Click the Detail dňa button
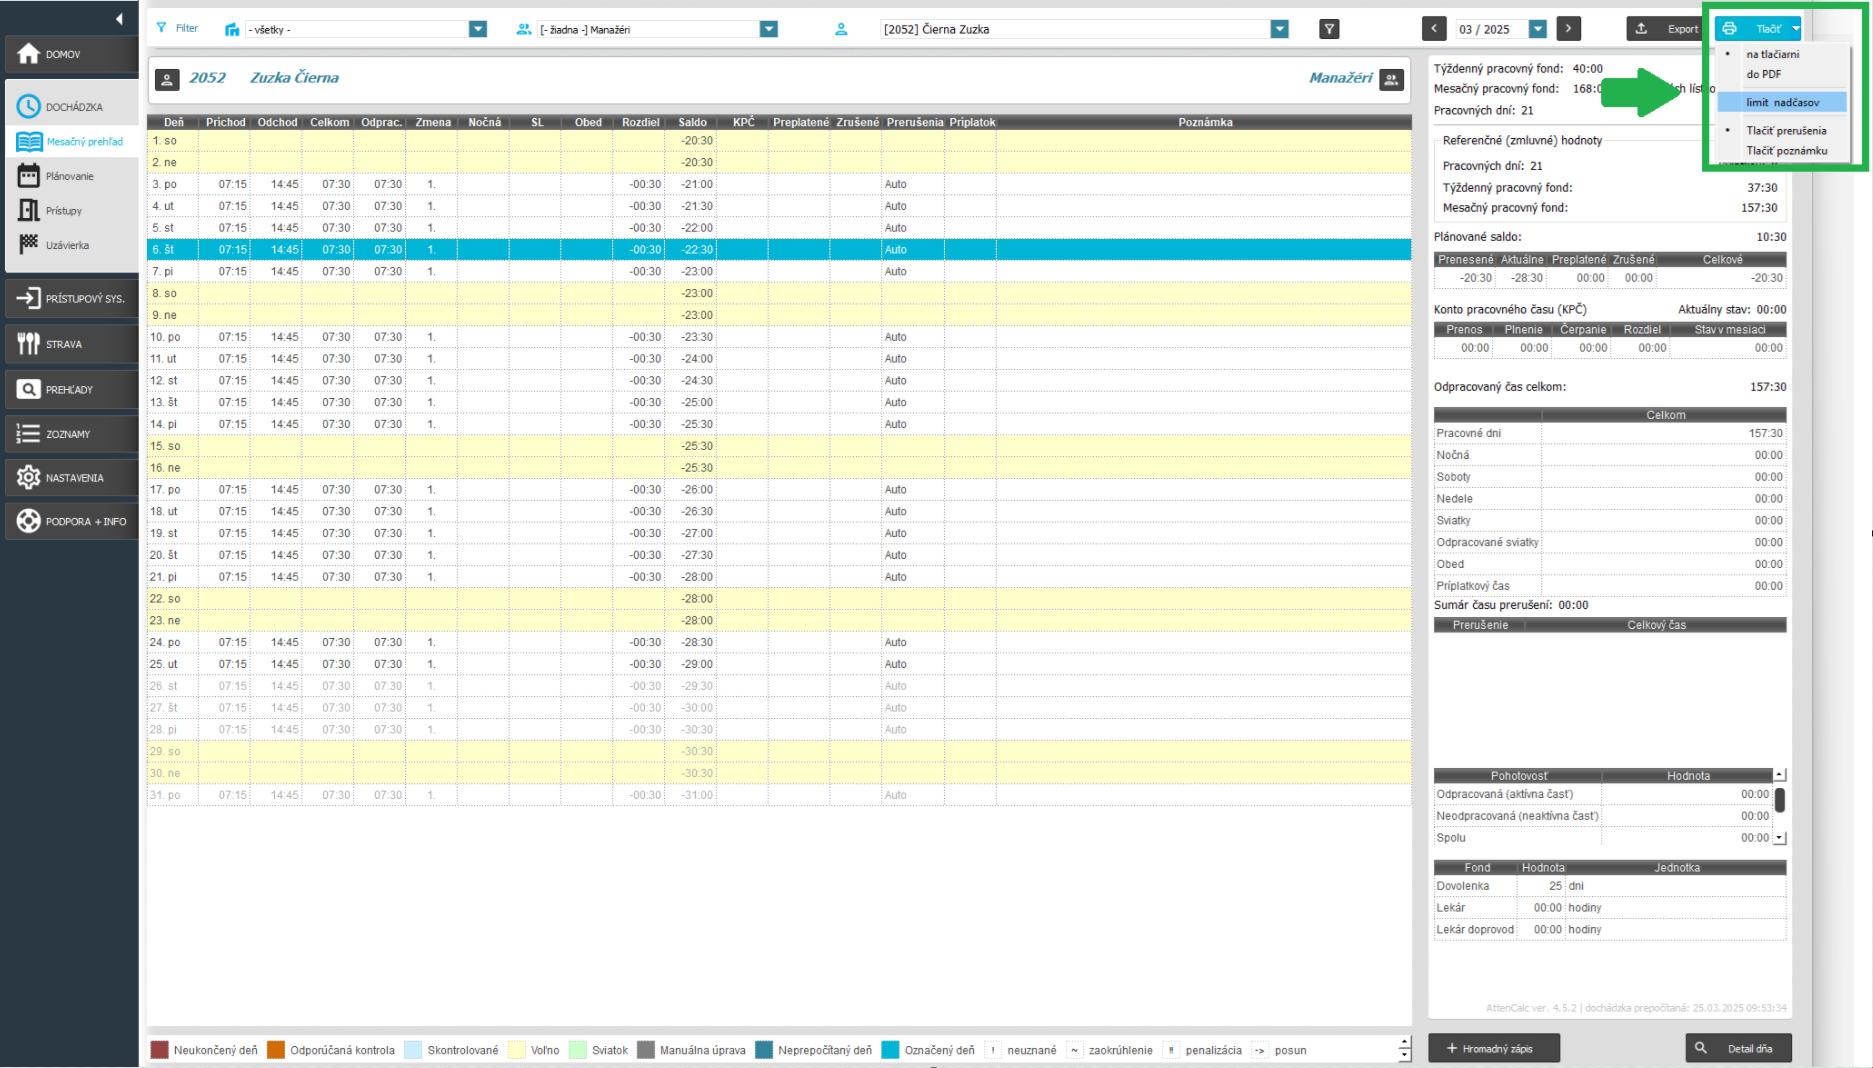The height and width of the screenshot is (1068, 1873). coord(1739,1048)
